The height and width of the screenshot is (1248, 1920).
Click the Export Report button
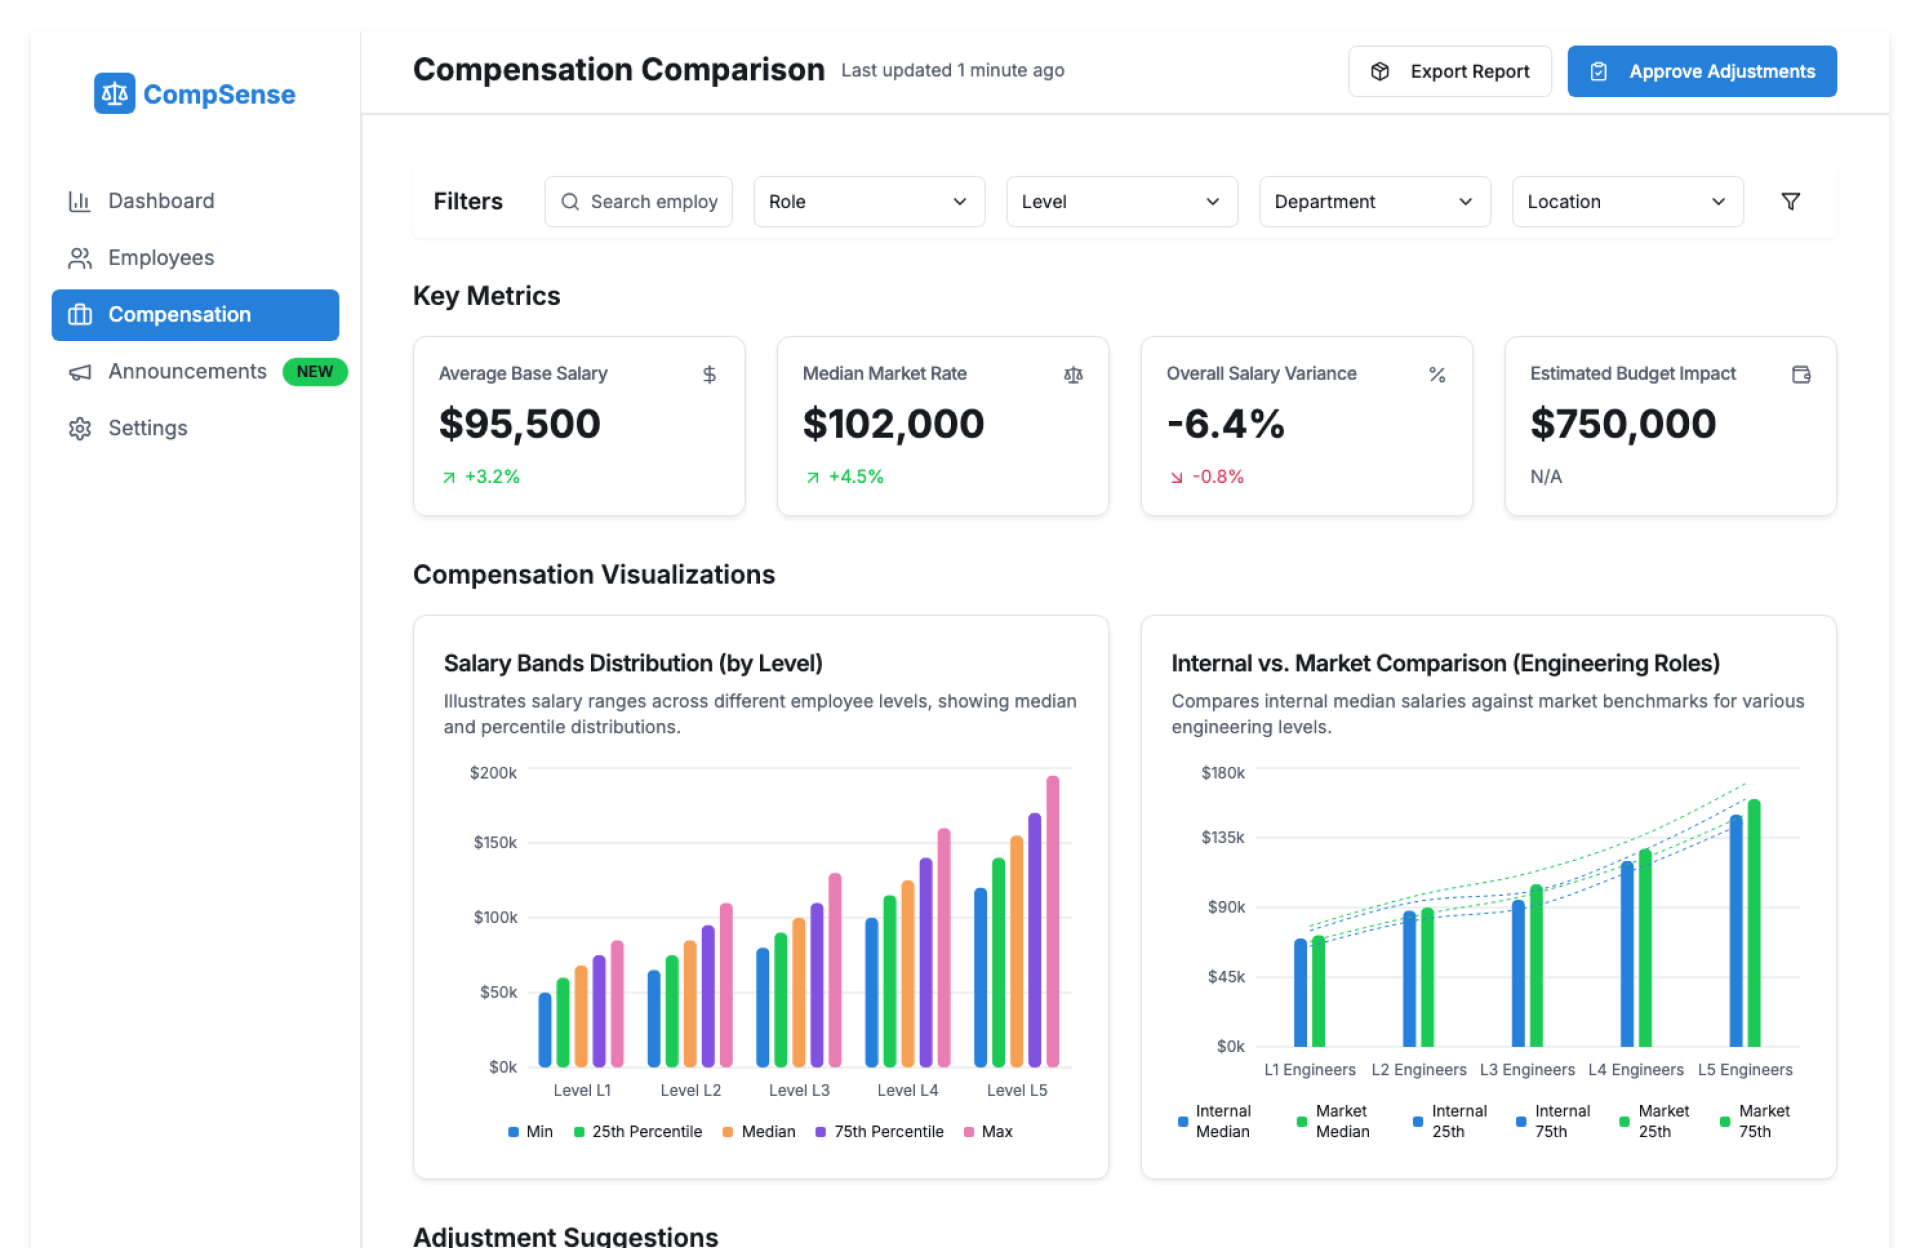[x=1449, y=71]
